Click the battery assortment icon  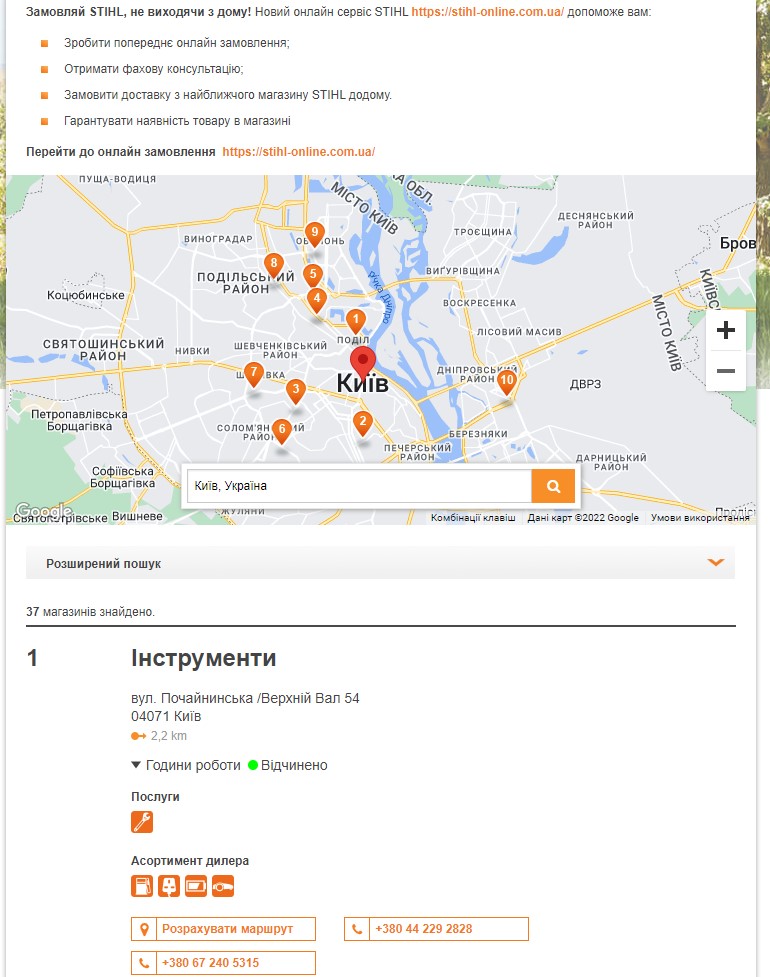click(196, 886)
